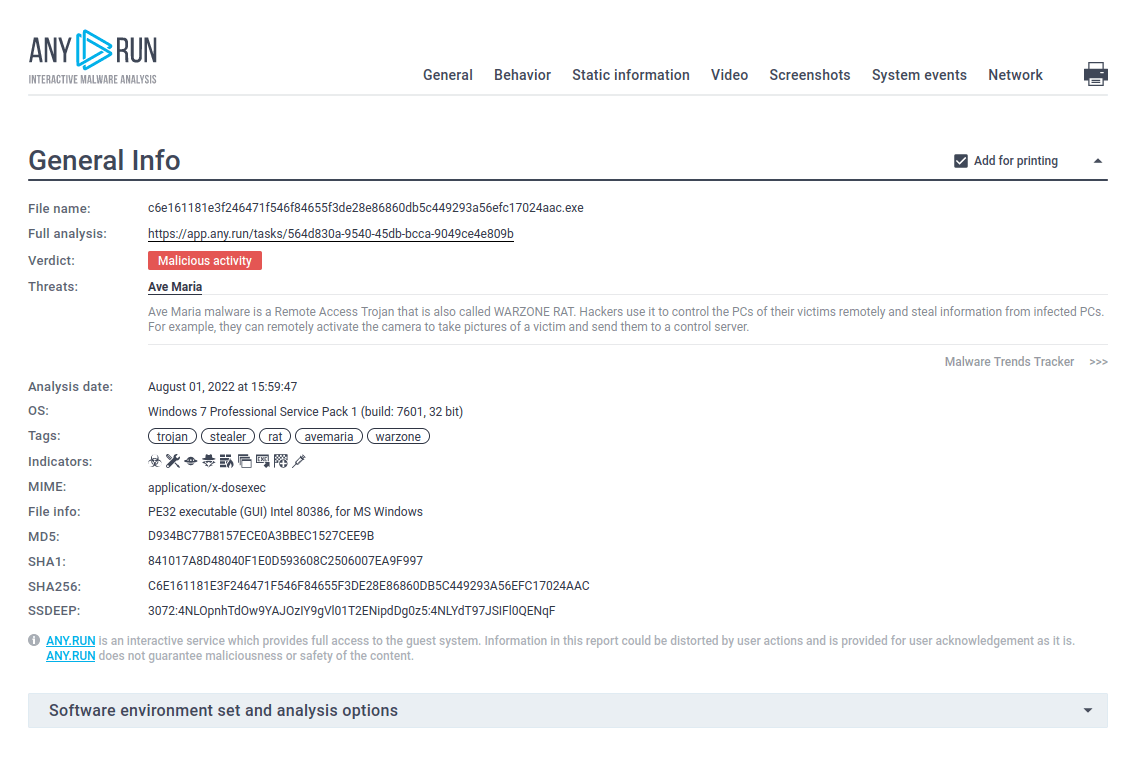Expand Software environment set and analysis options
1135x759 pixels.
(x=1087, y=711)
